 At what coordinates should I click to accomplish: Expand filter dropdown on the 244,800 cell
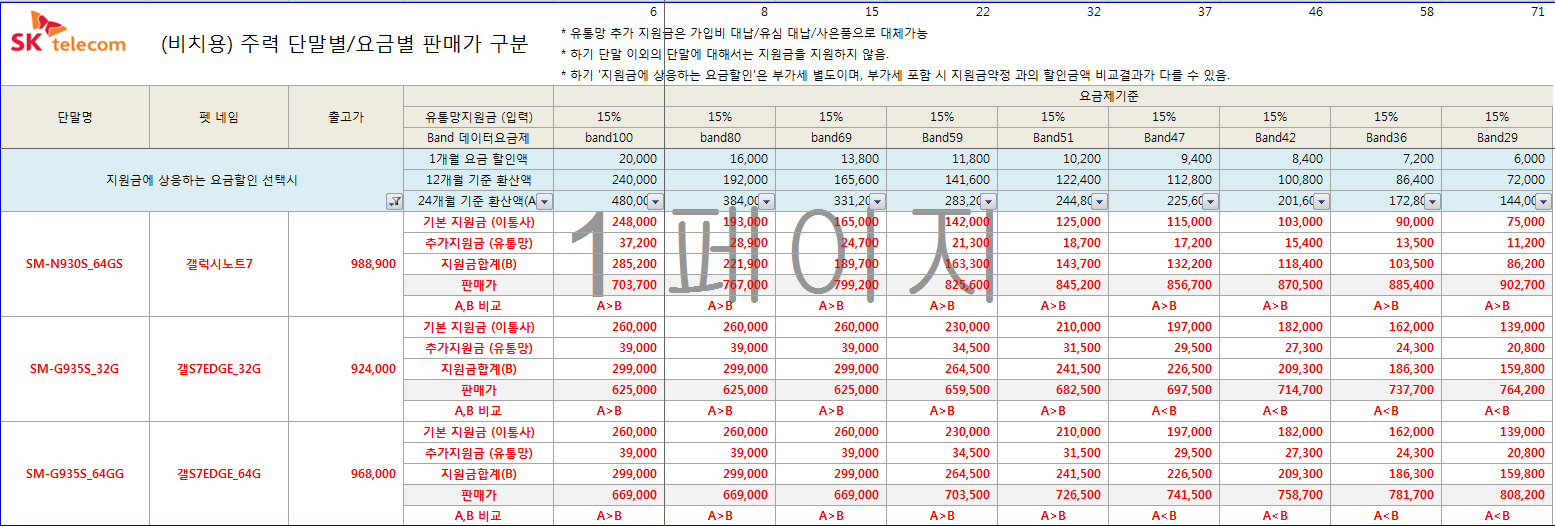click(x=1099, y=201)
